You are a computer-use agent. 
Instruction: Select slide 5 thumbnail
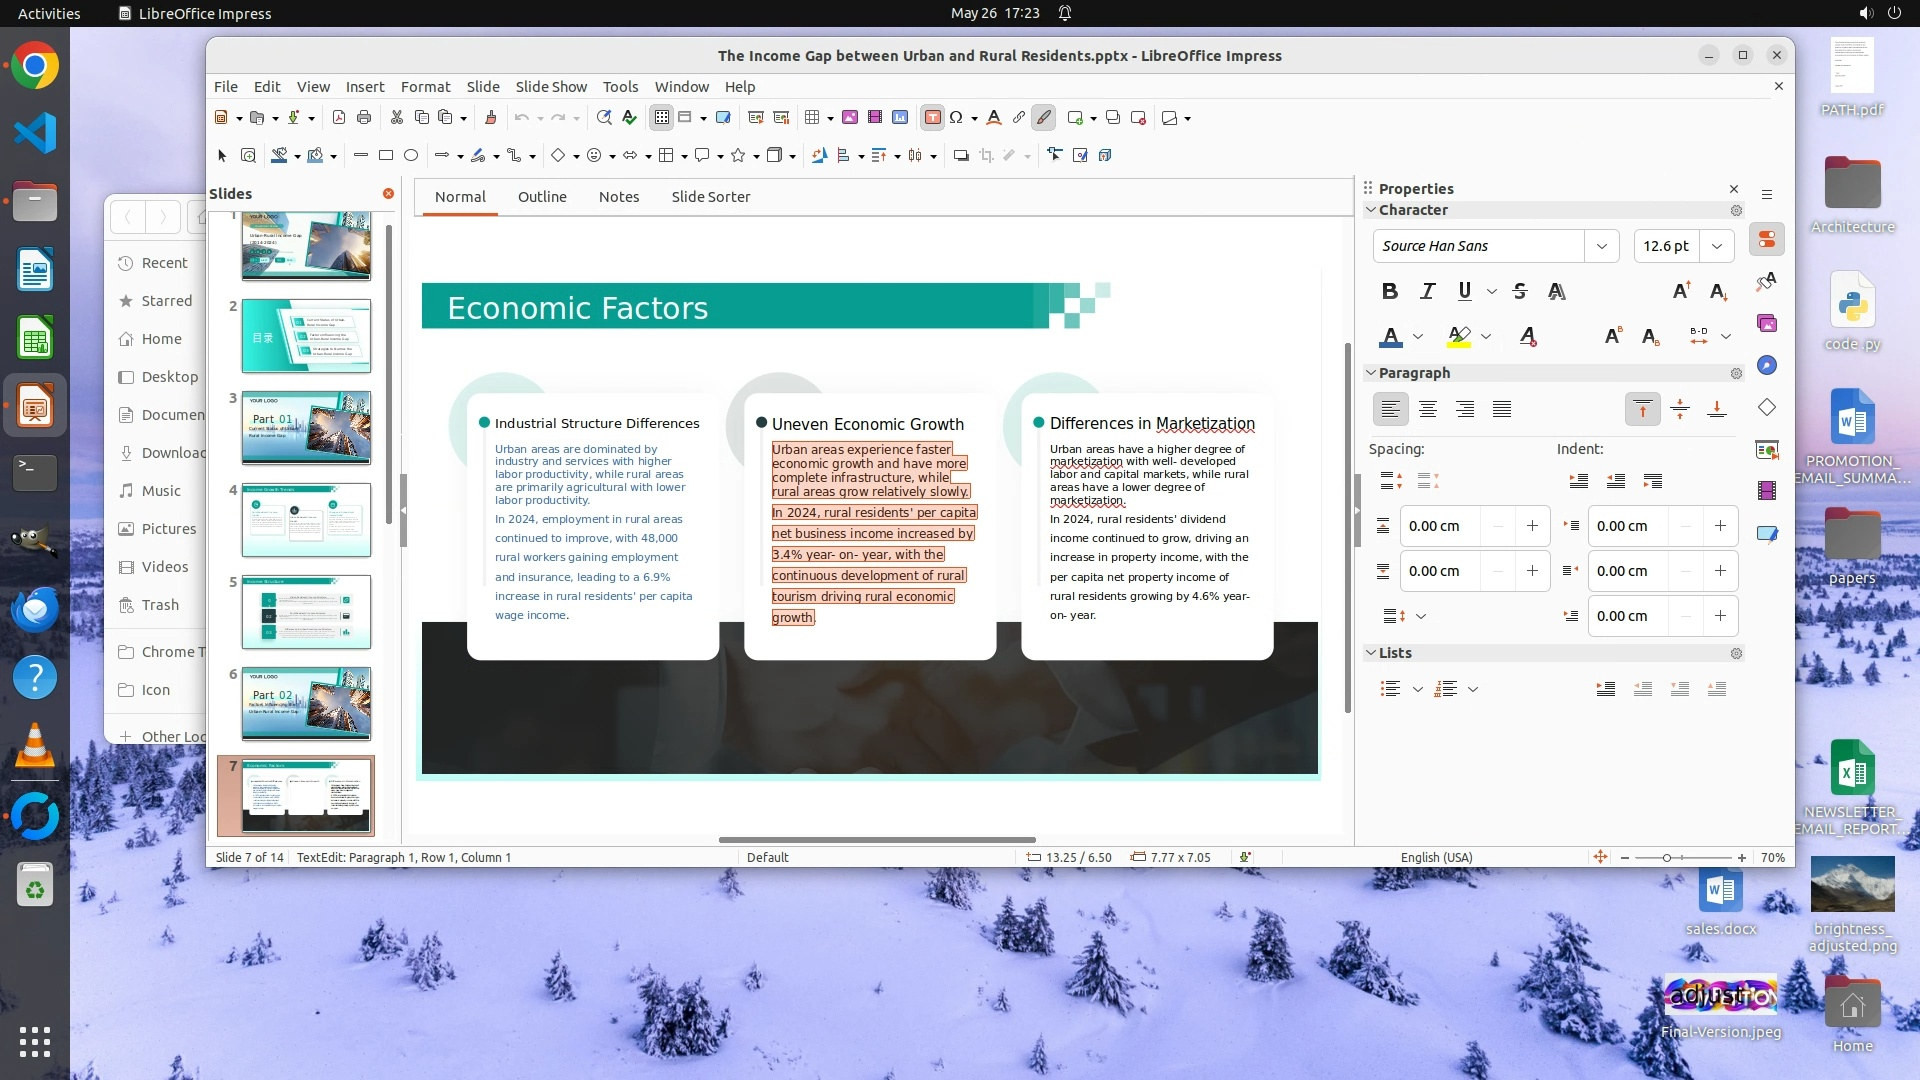coord(306,612)
